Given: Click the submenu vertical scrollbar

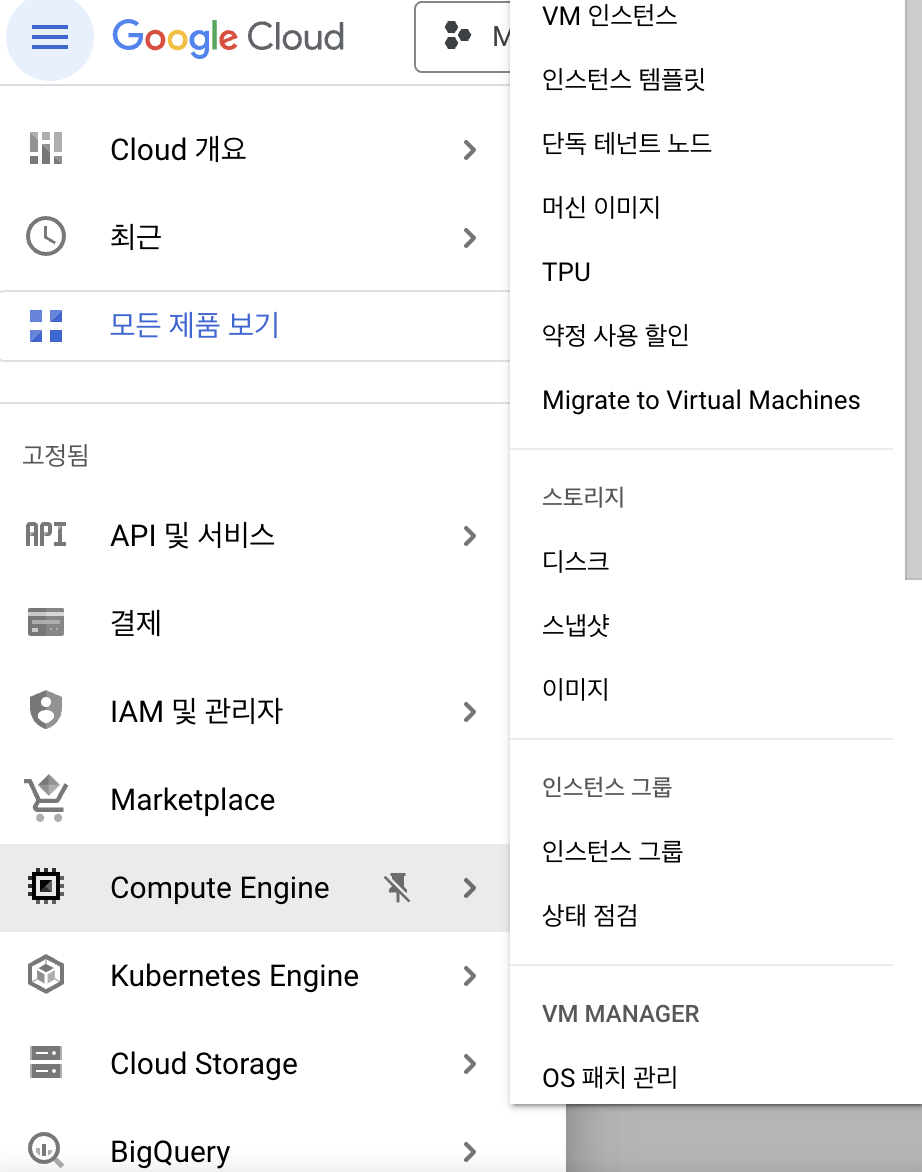Looking at the screenshot, I should coord(913,289).
